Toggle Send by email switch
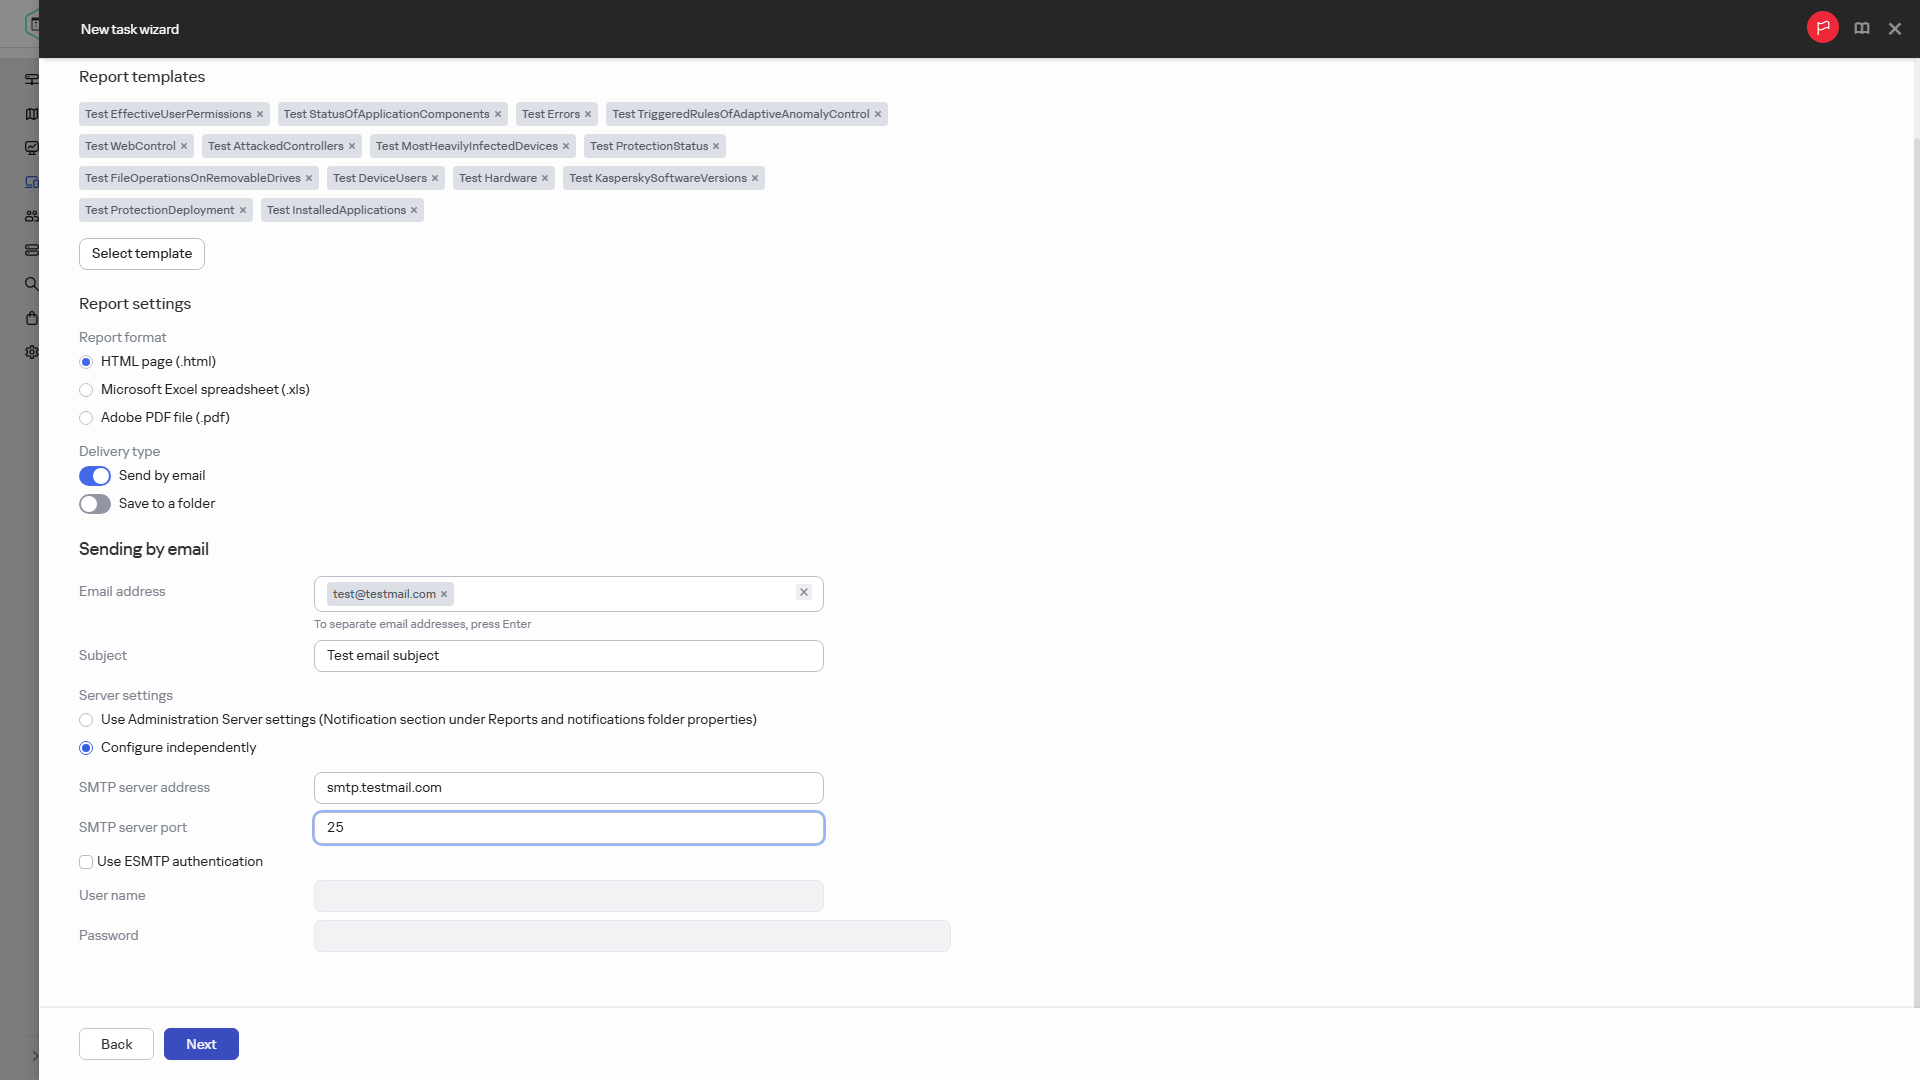 95,476
